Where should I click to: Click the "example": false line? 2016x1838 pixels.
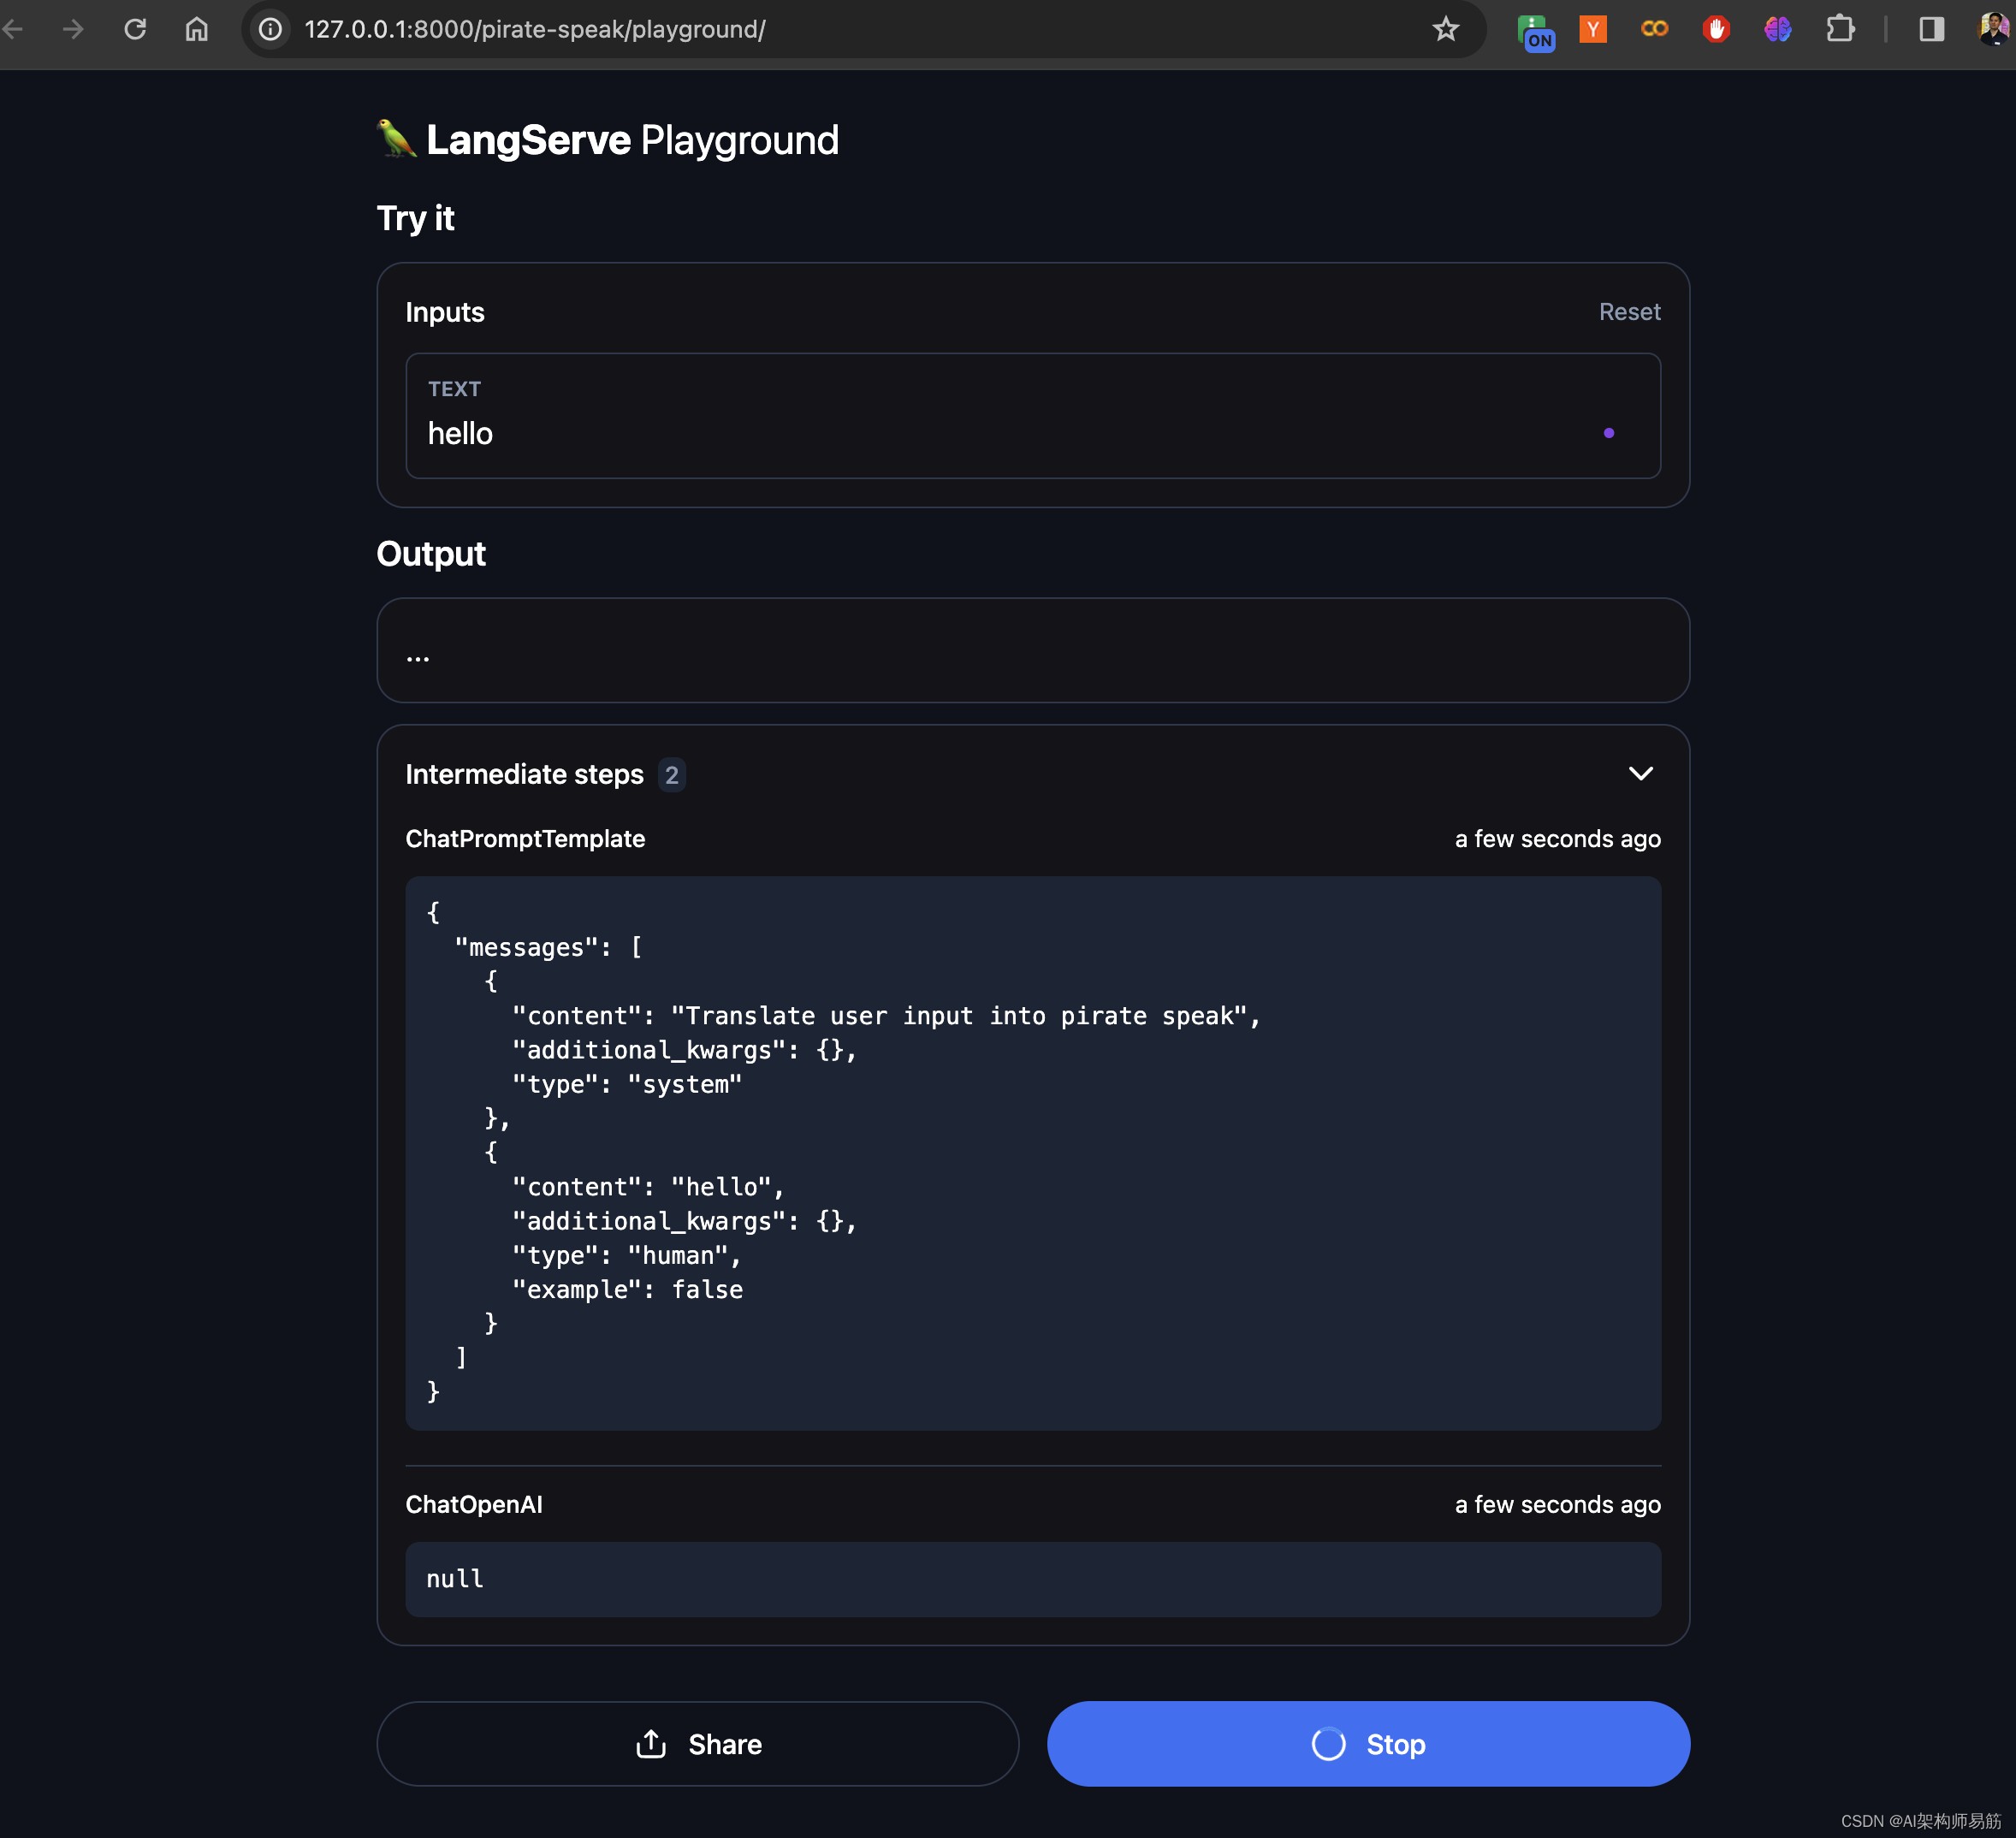(627, 1290)
